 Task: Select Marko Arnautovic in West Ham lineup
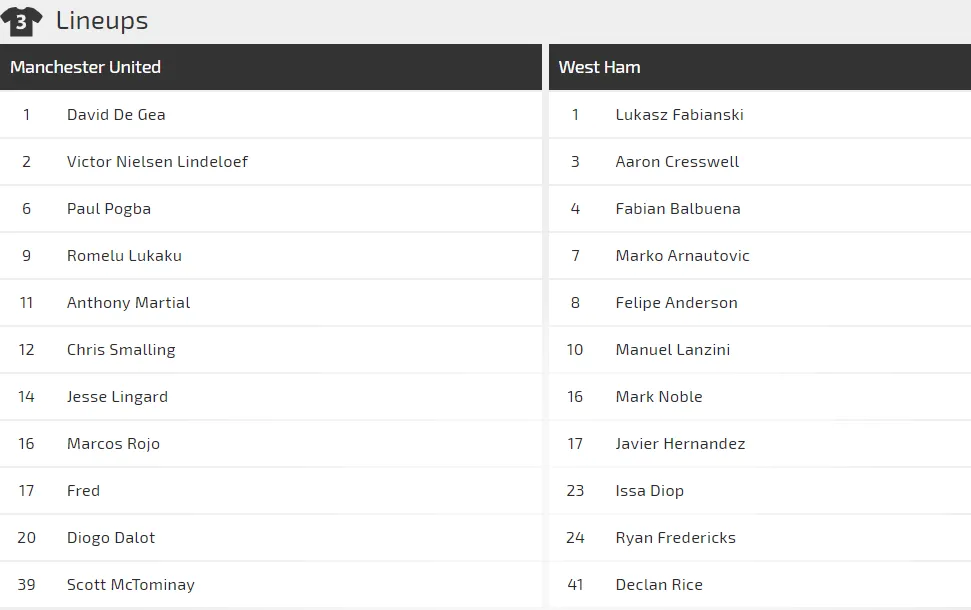(682, 255)
